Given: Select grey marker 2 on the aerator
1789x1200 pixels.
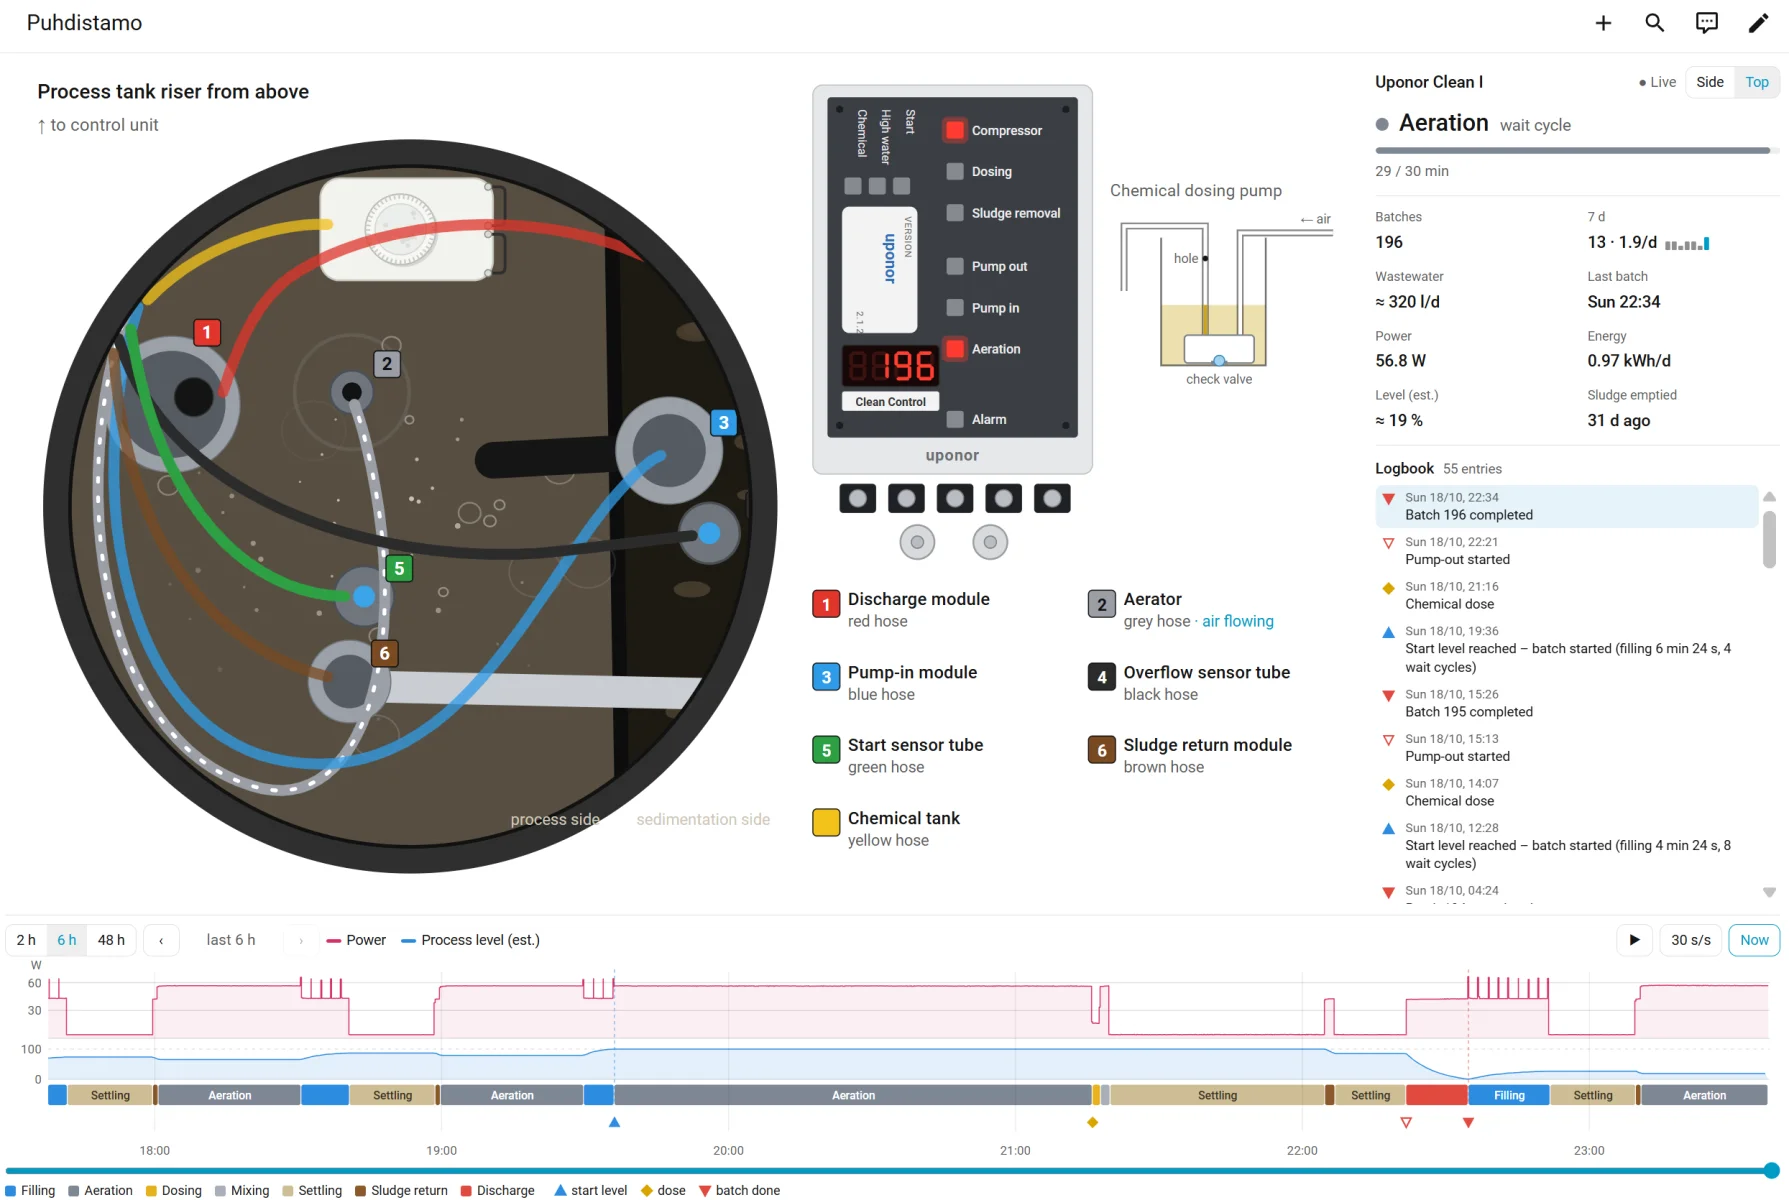Looking at the screenshot, I should [x=387, y=364].
